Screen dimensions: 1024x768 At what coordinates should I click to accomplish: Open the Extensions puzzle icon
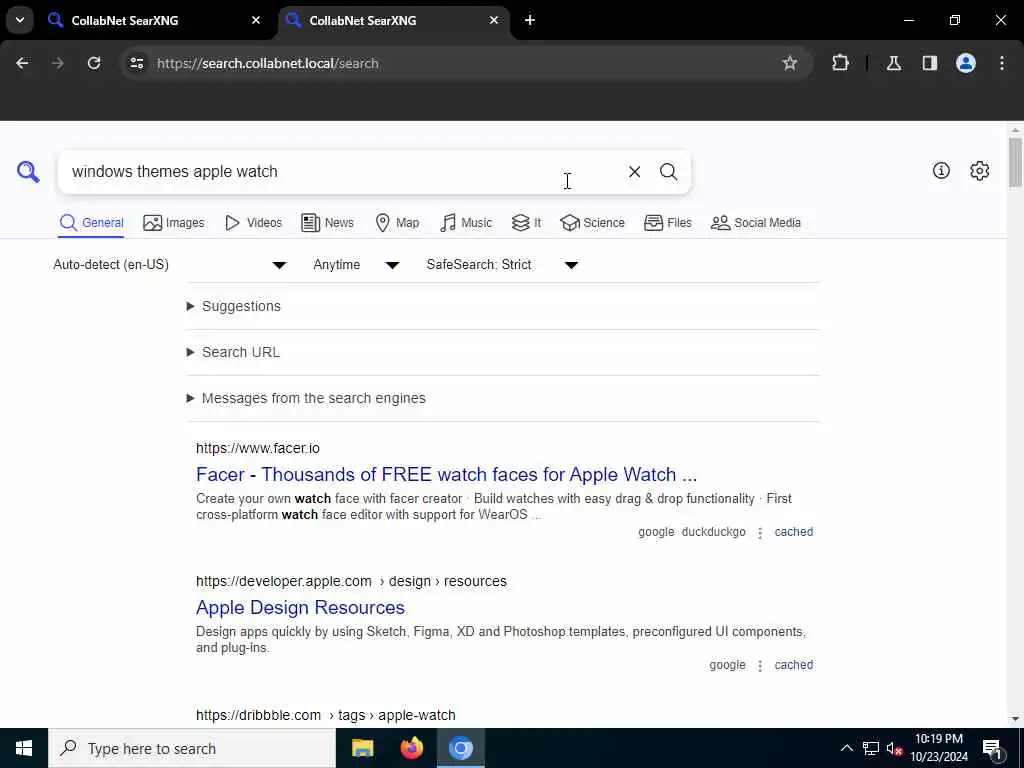840,63
